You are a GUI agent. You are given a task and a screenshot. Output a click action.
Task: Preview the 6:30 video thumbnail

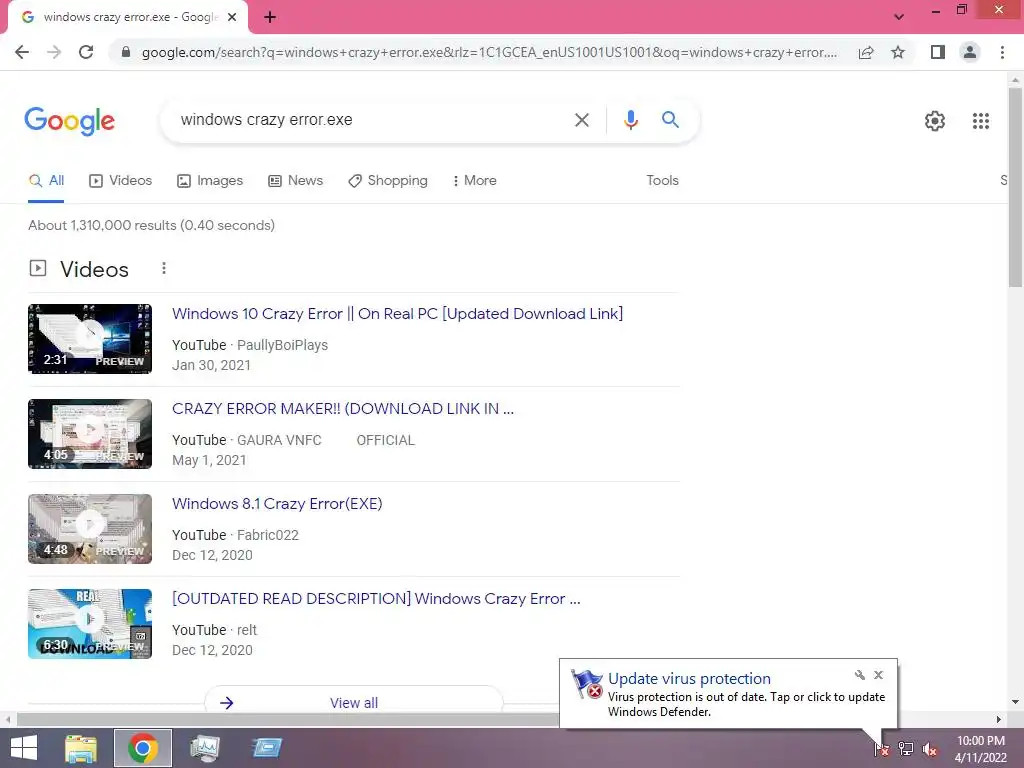(90, 624)
